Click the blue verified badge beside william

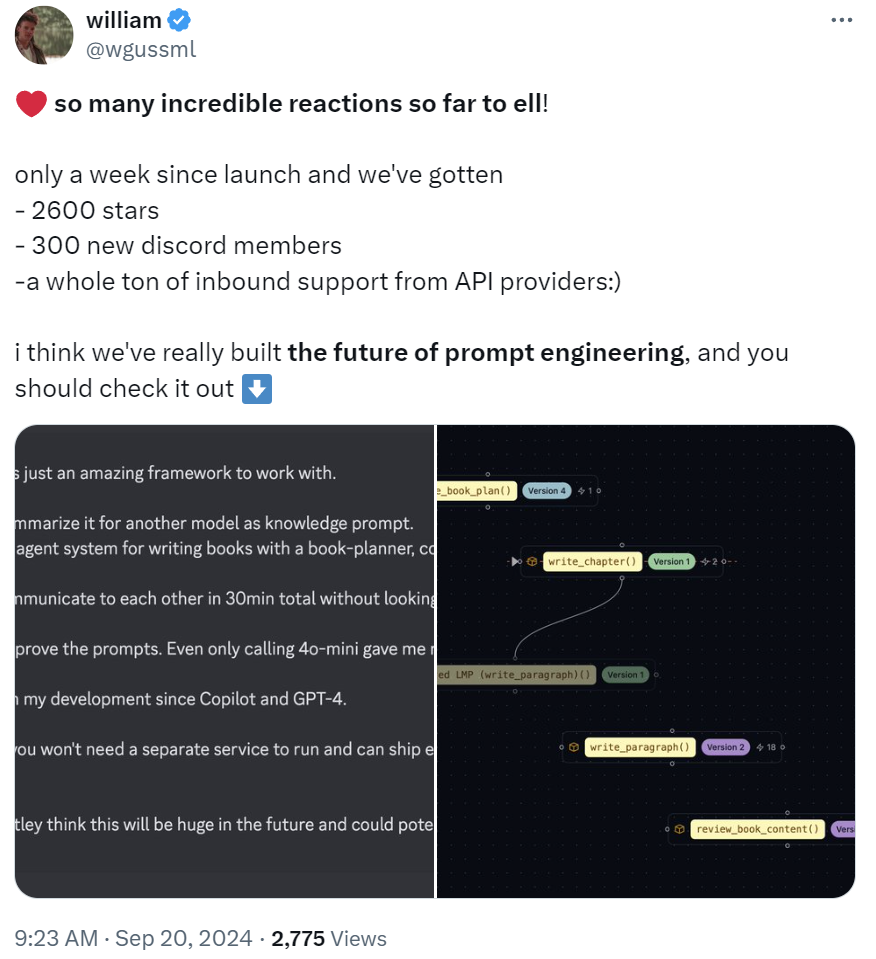tap(178, 18)
